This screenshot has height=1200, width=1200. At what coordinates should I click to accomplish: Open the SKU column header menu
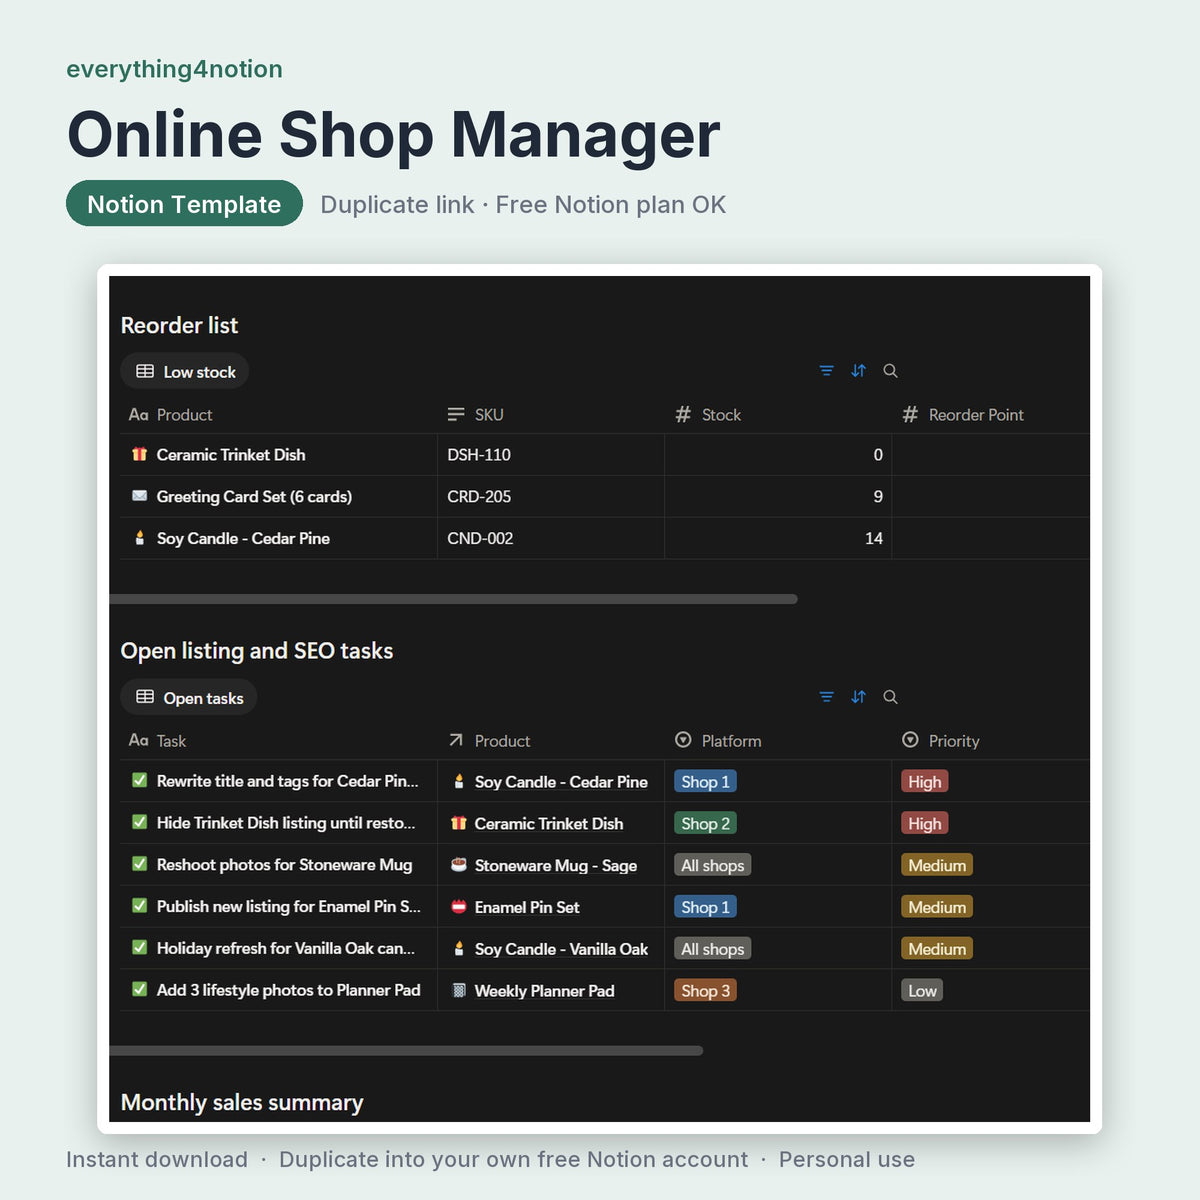475,414
